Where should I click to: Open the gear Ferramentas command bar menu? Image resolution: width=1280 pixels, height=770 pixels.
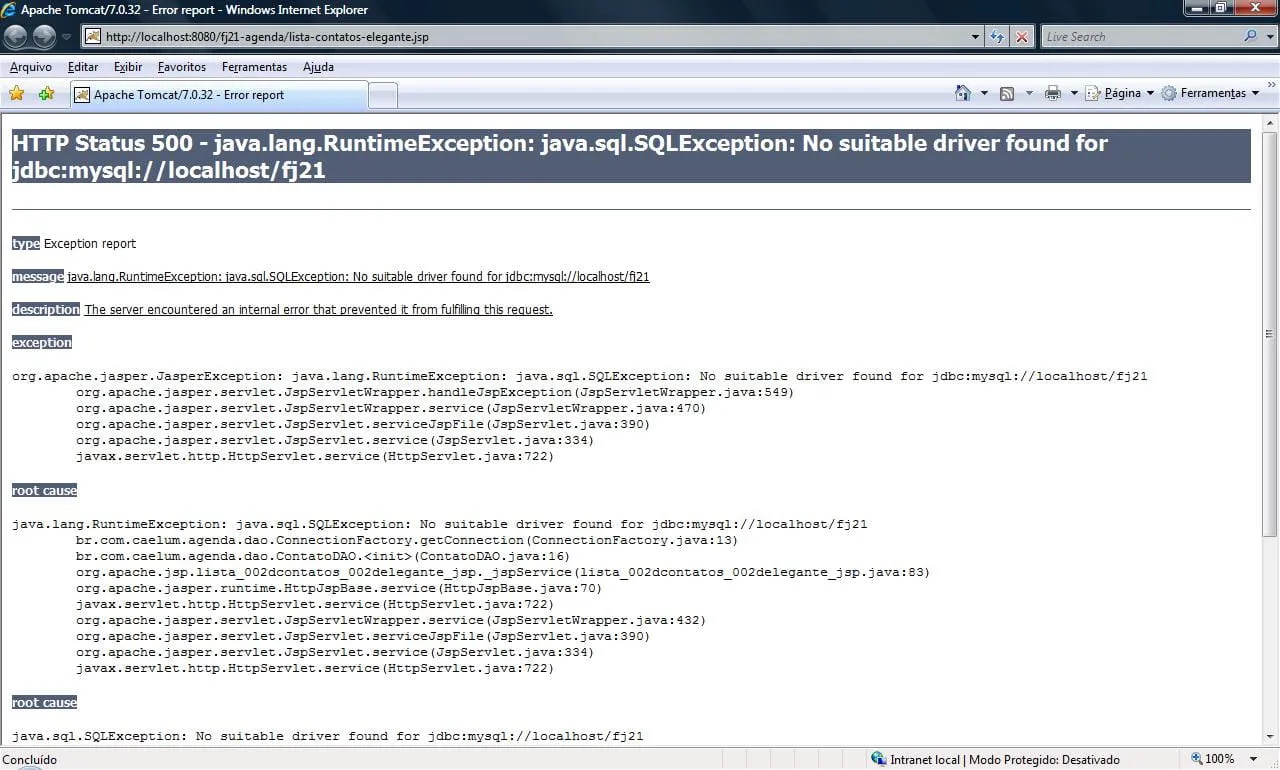click(1210, 93)
